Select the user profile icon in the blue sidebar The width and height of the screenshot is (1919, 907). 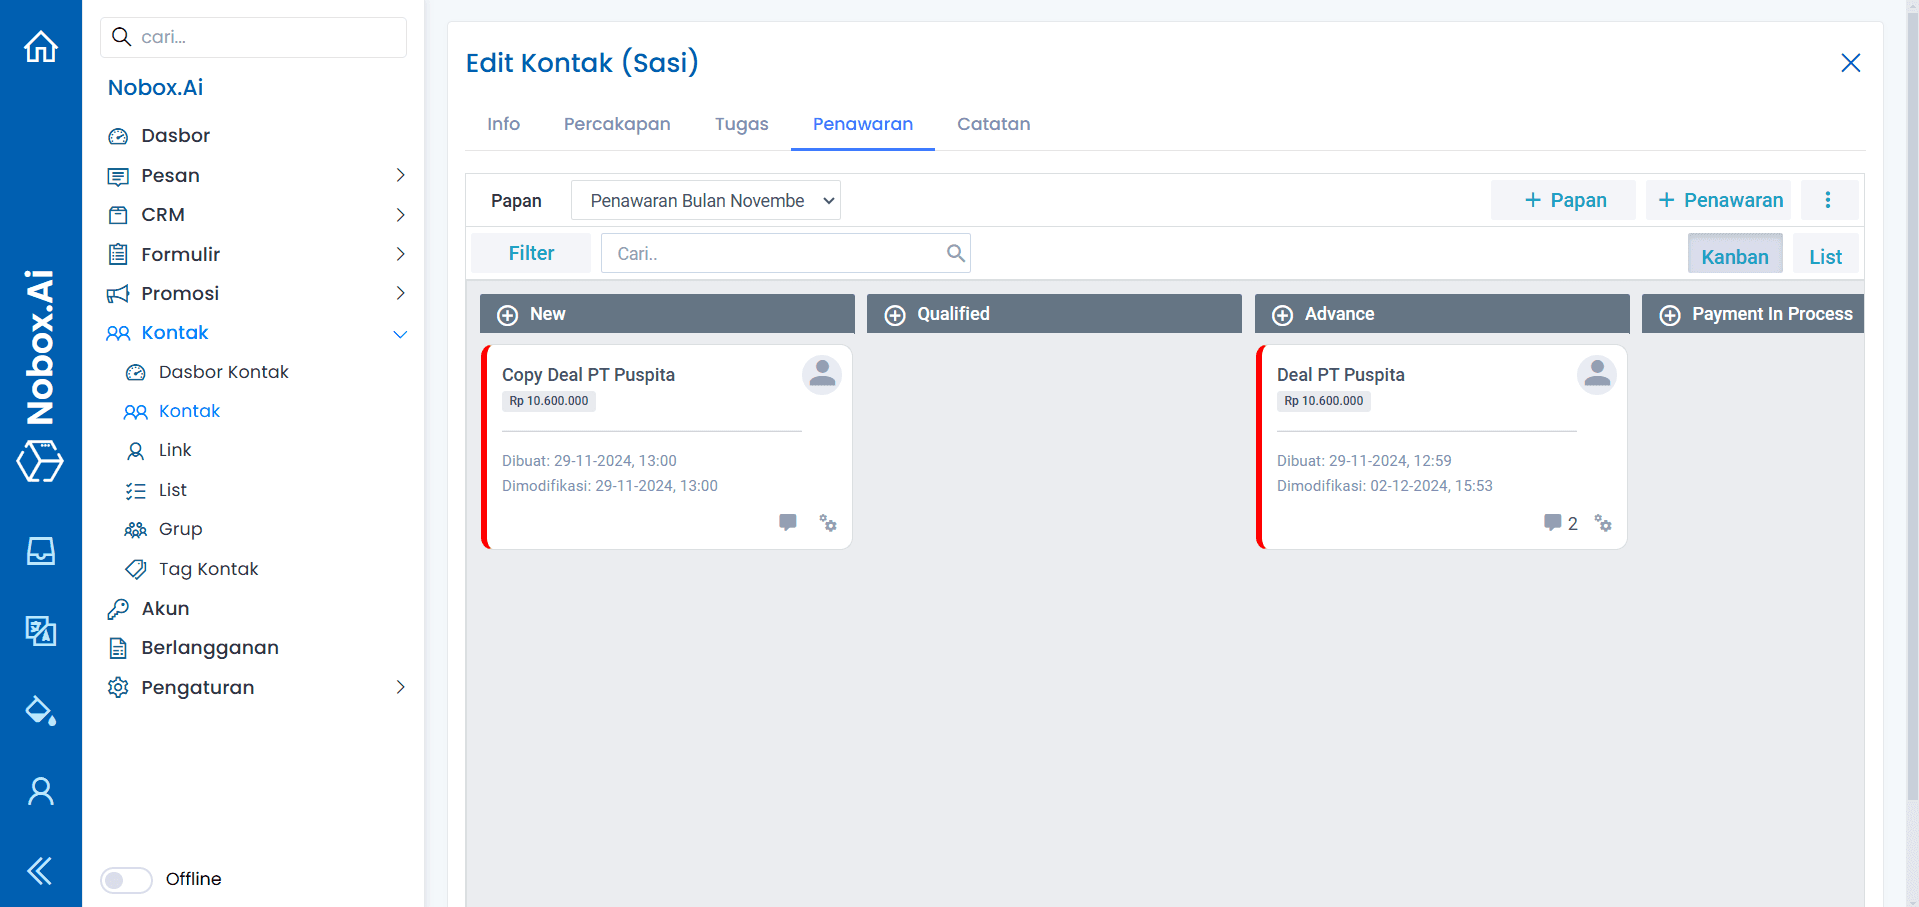tap(40, 790)
